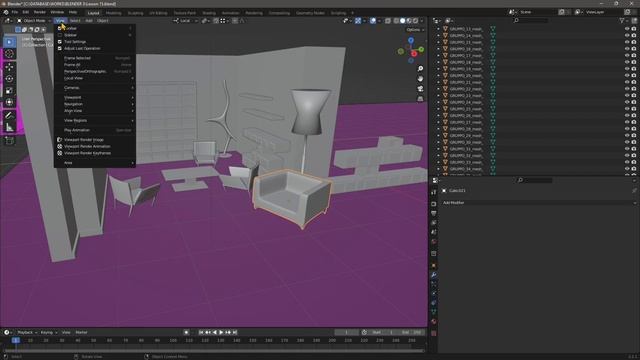Switch perspective/orthographic grid icon

420,99
